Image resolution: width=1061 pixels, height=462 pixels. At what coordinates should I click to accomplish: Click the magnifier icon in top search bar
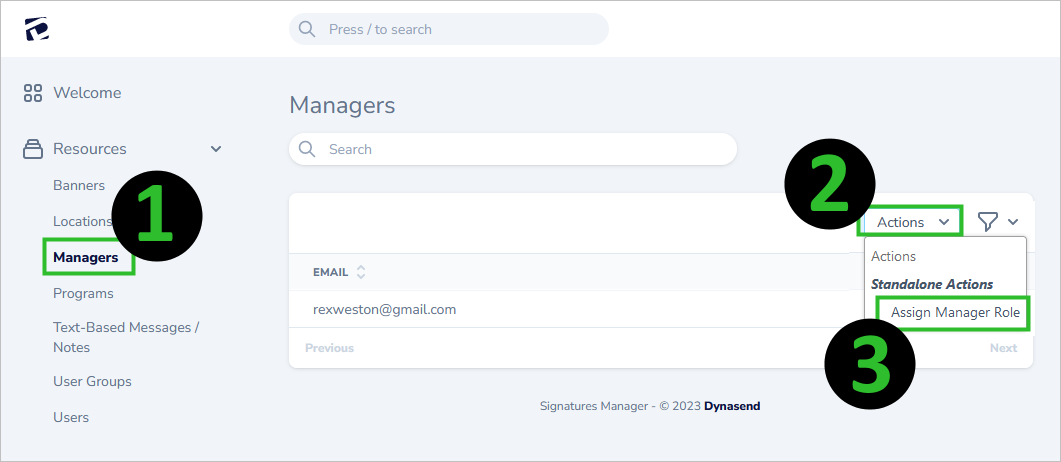pyautogui.click(x=307, y=29)
